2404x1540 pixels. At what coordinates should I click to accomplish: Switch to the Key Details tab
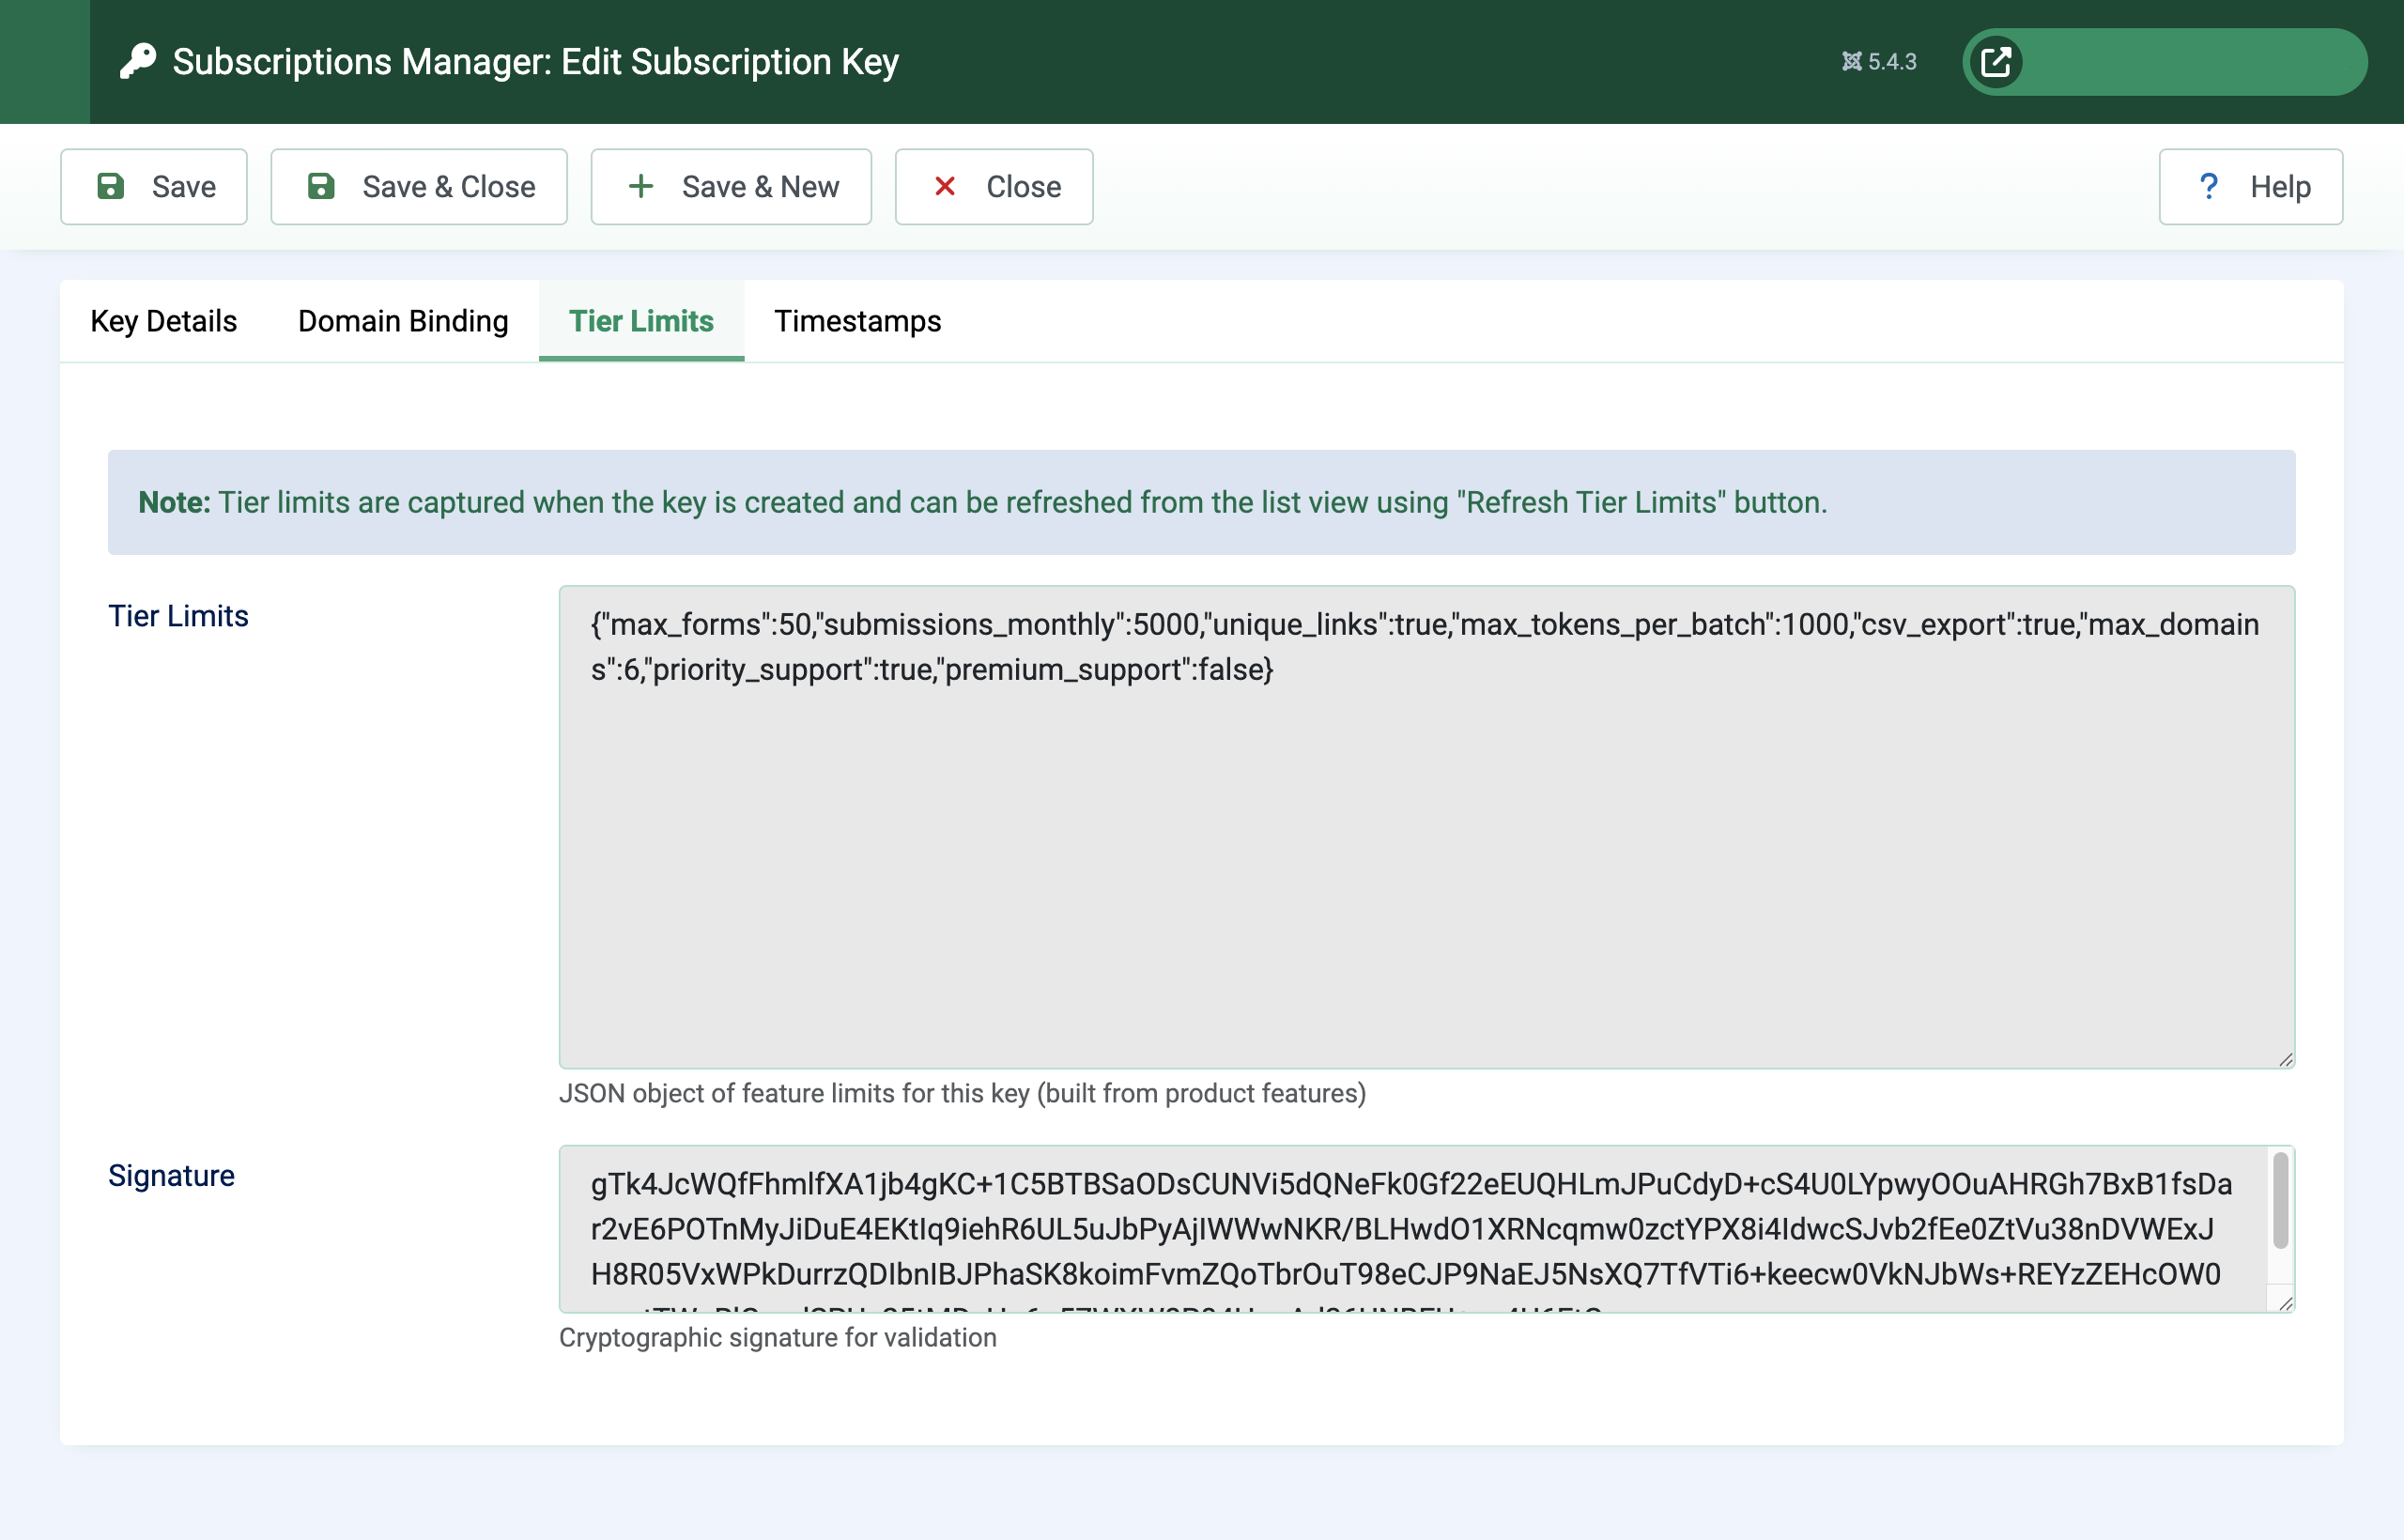point(162,321)
